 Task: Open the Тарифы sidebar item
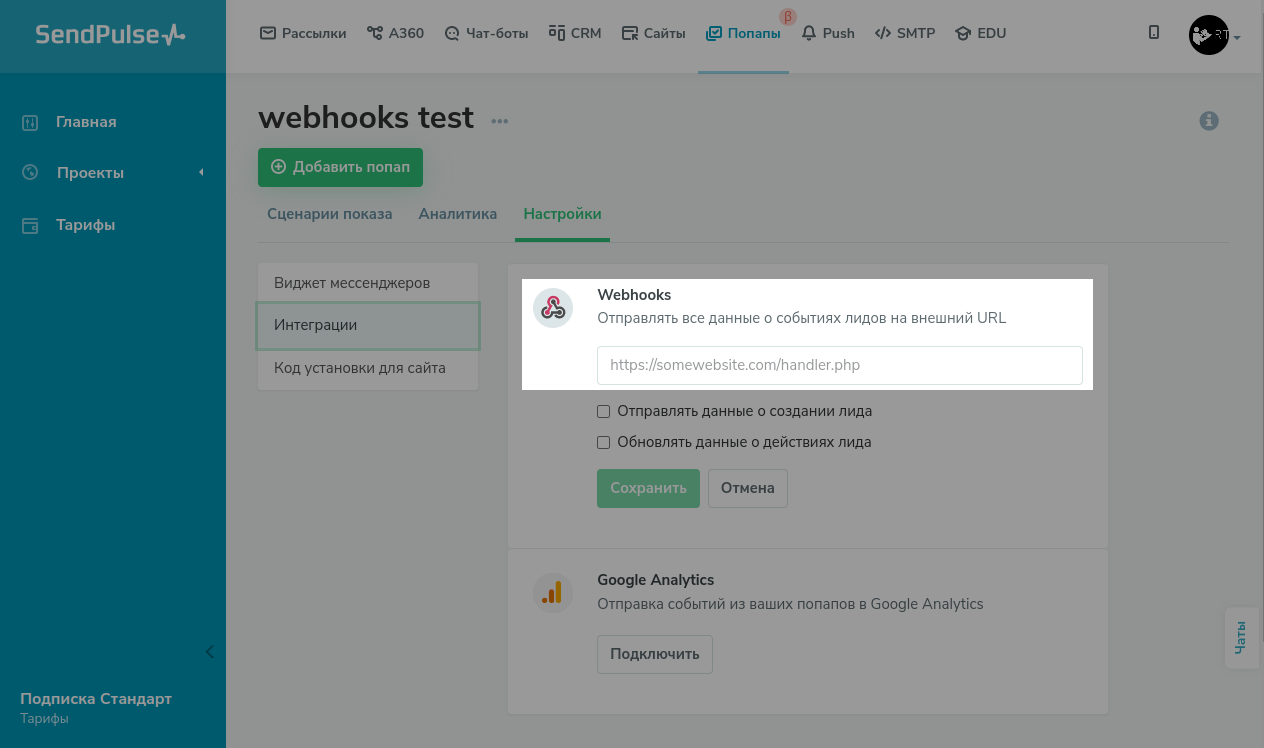tap(85, 225)
